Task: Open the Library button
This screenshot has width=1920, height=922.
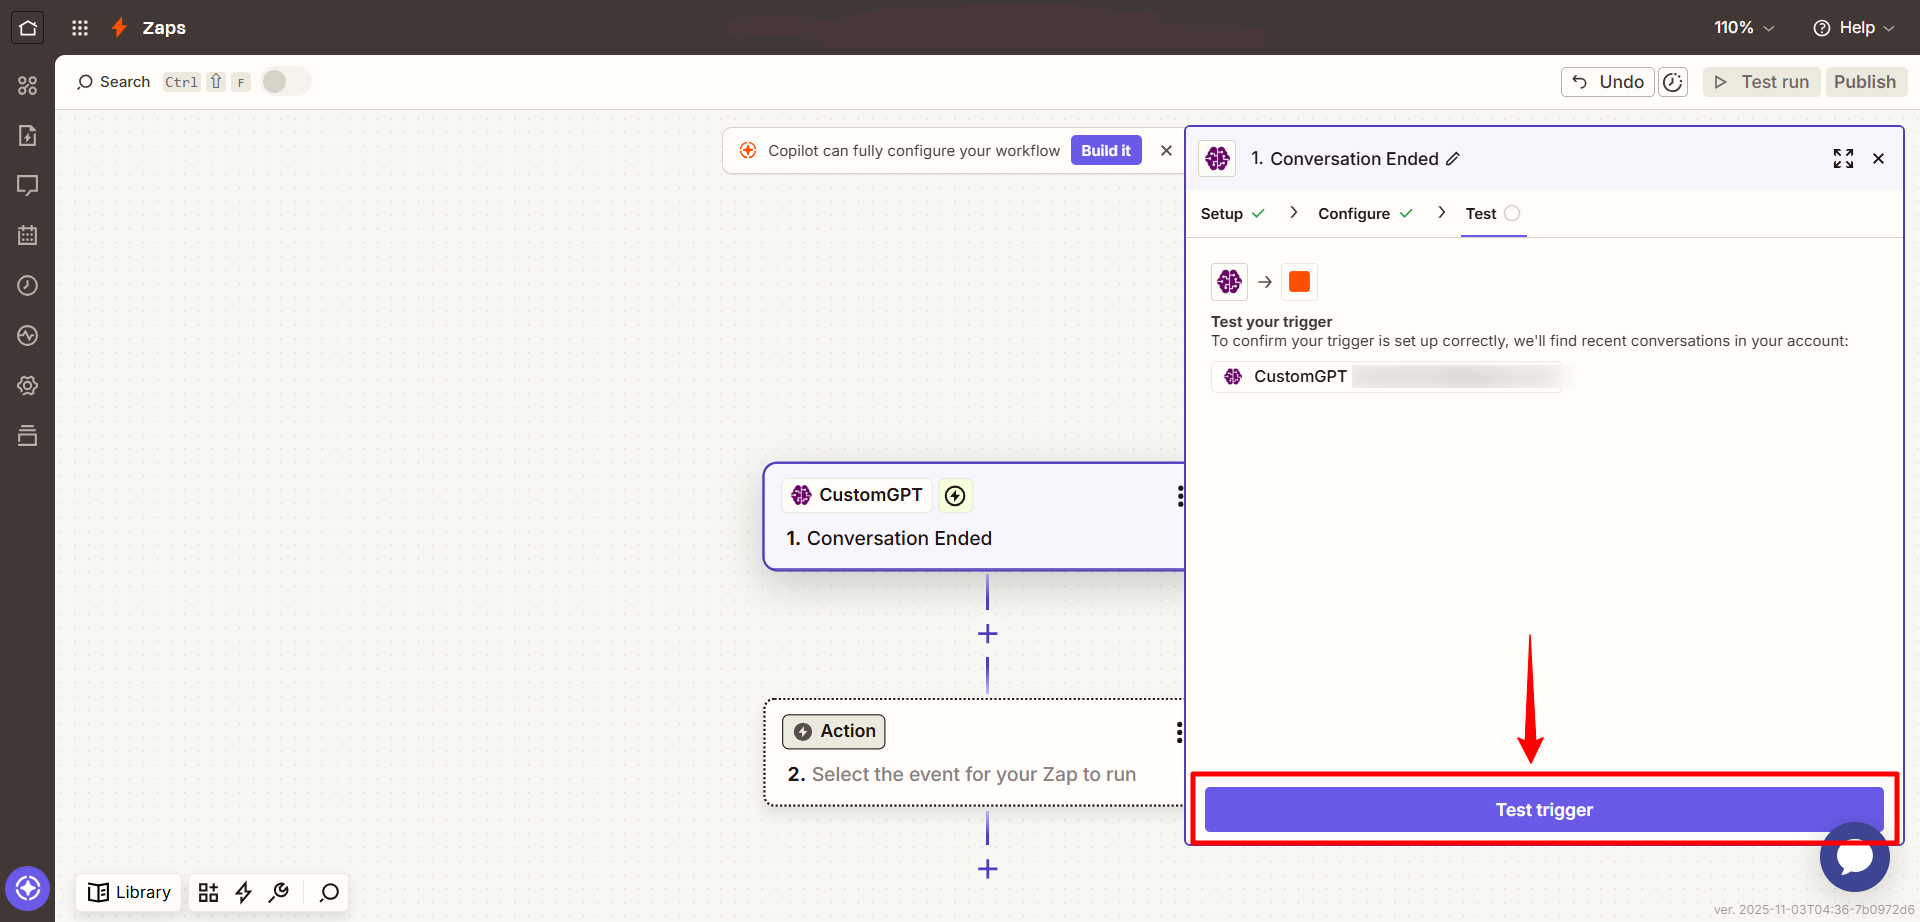Action: (x=129, y=892)
